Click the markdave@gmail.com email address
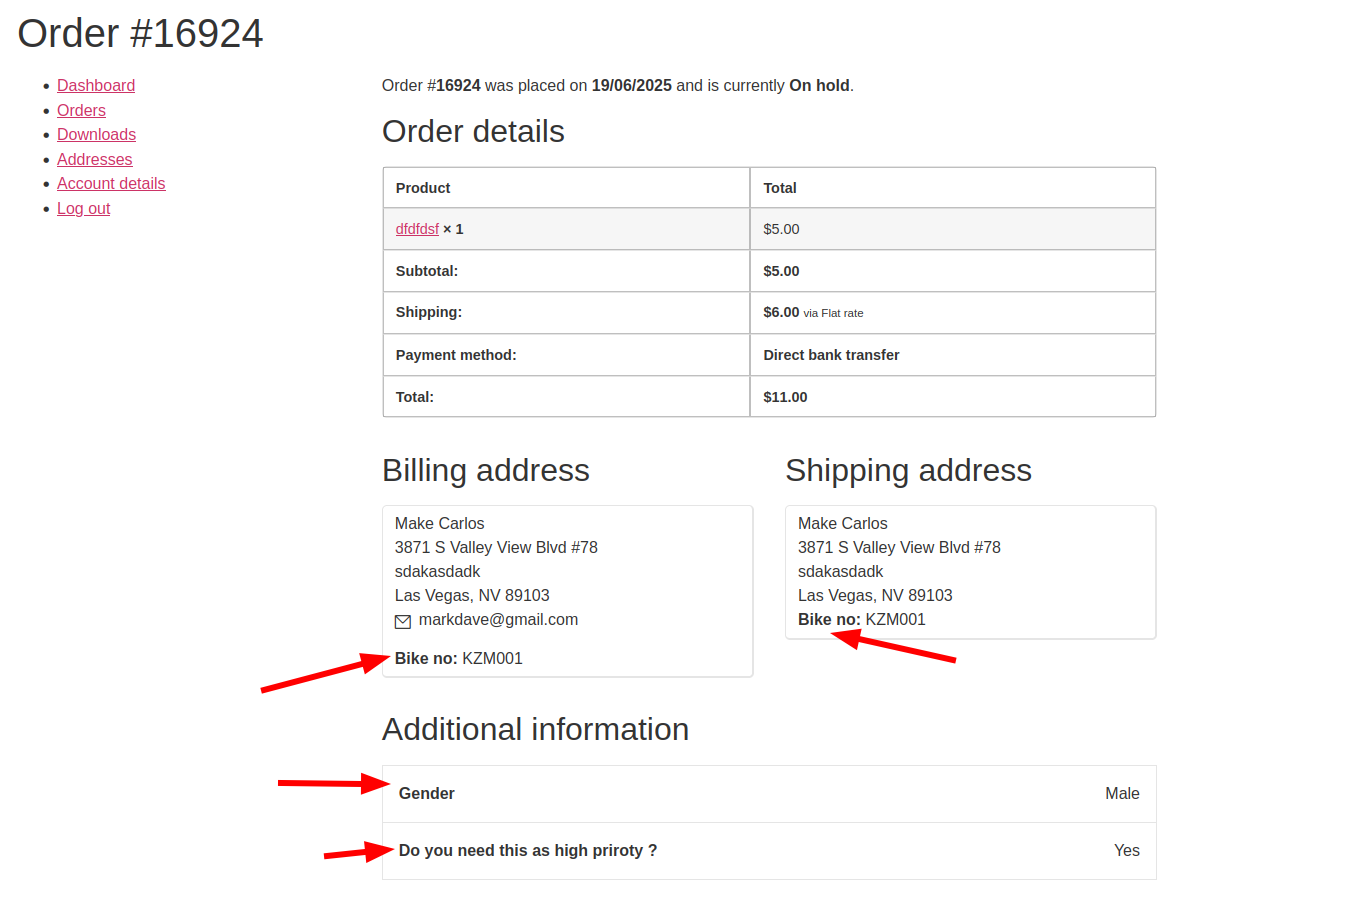The height and width of the screenshot is (905, 1364). [497, 619]
